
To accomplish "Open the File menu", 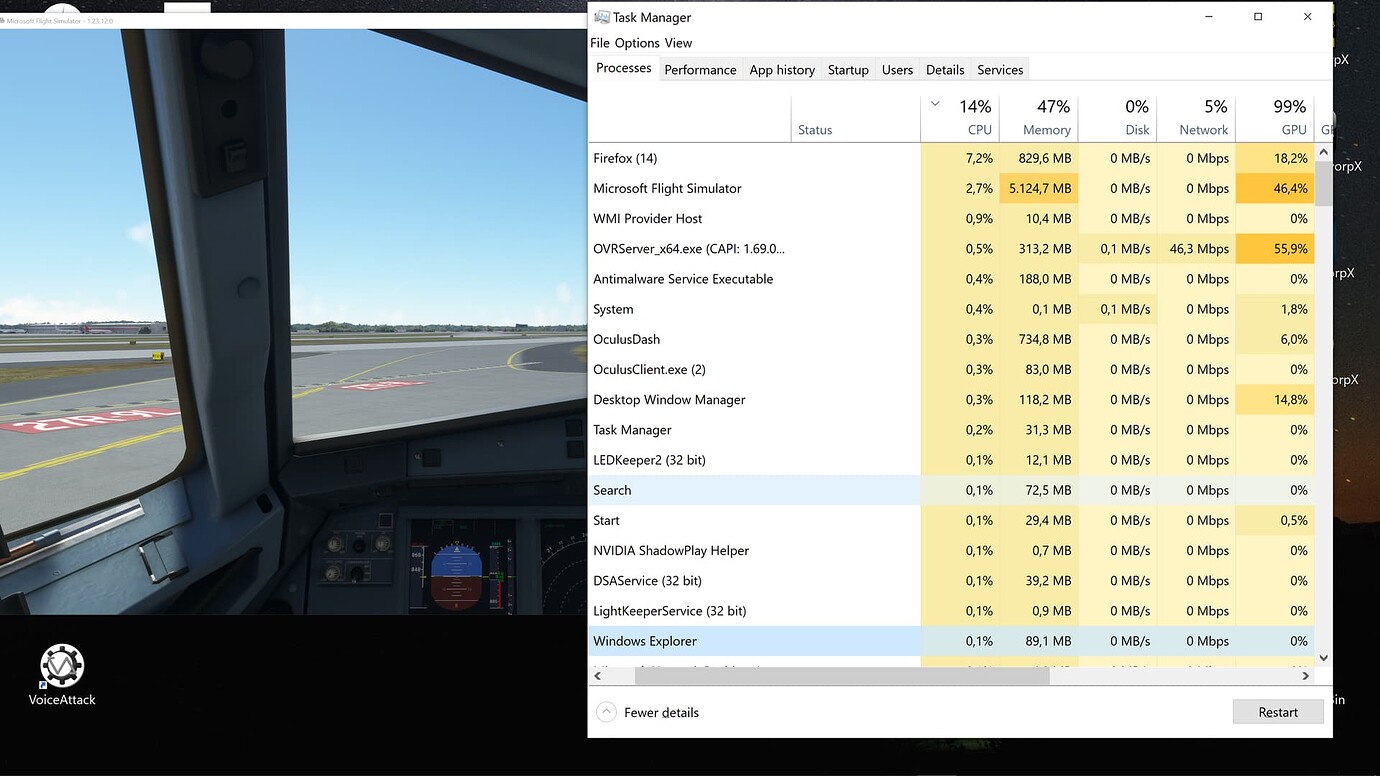I will (599, 43).
